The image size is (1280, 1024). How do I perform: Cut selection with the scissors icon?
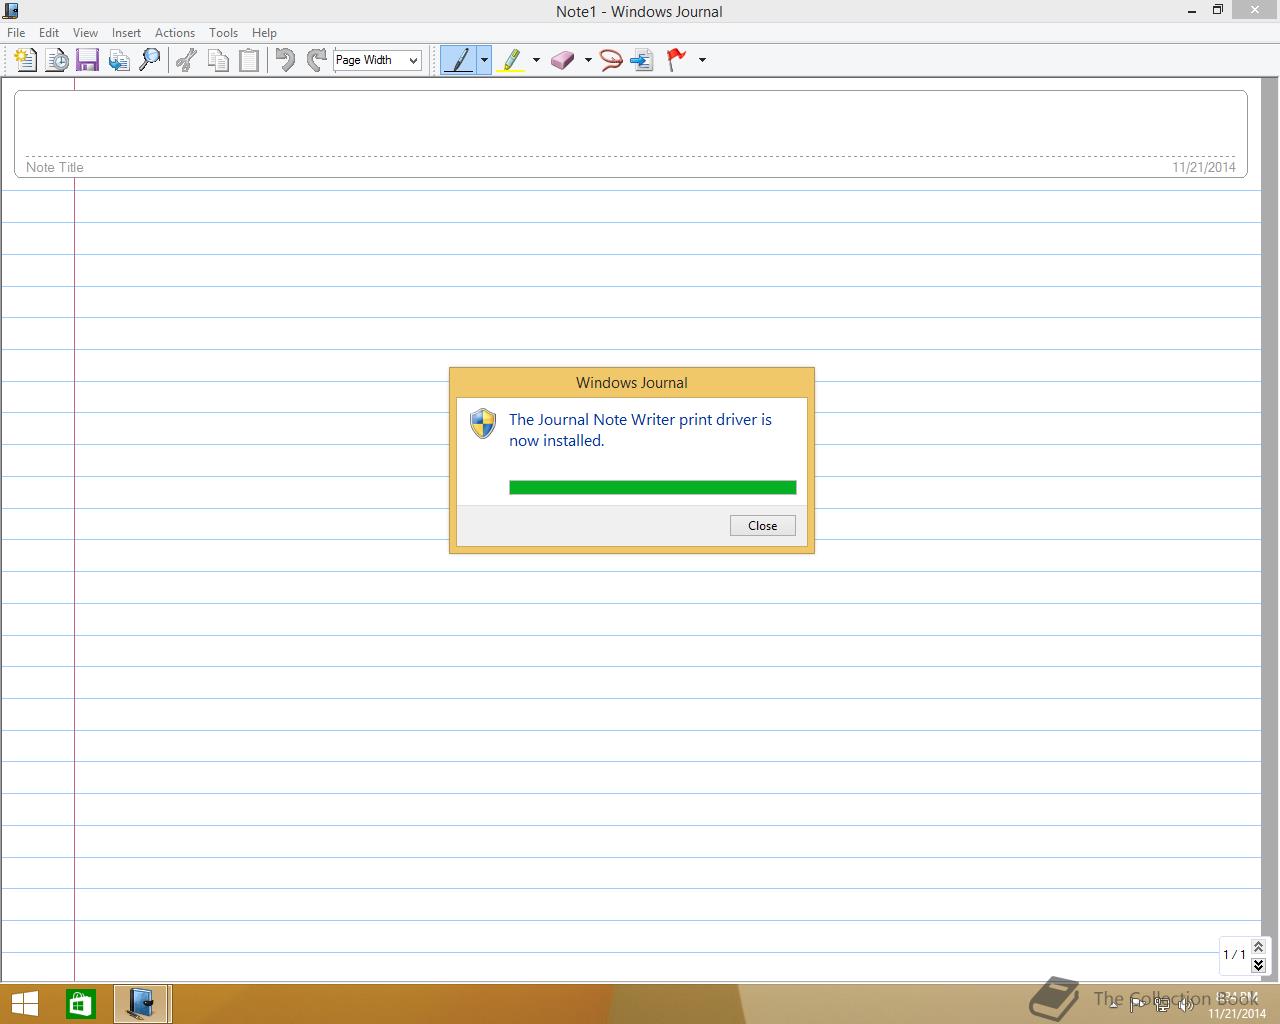186,60
